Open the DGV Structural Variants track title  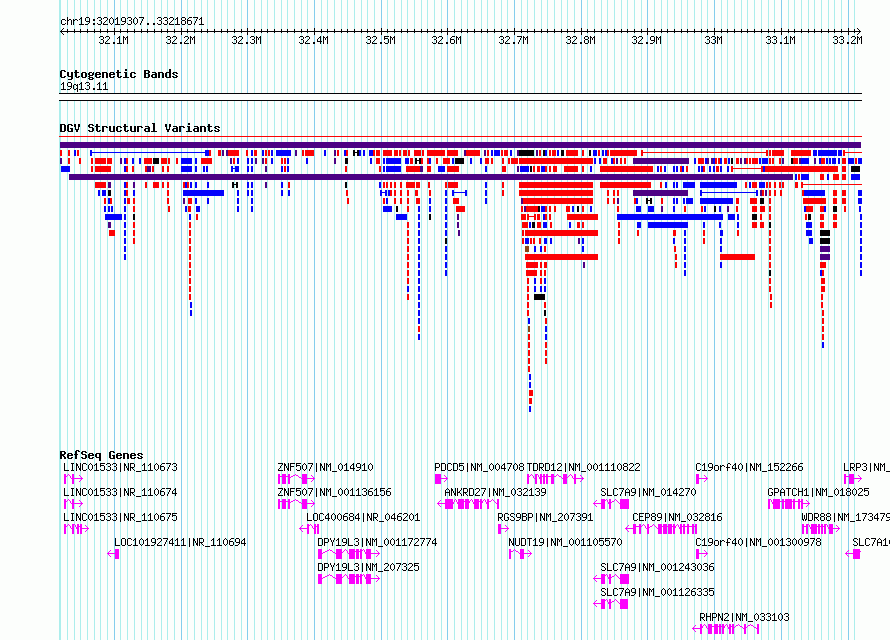click(140, 128)
